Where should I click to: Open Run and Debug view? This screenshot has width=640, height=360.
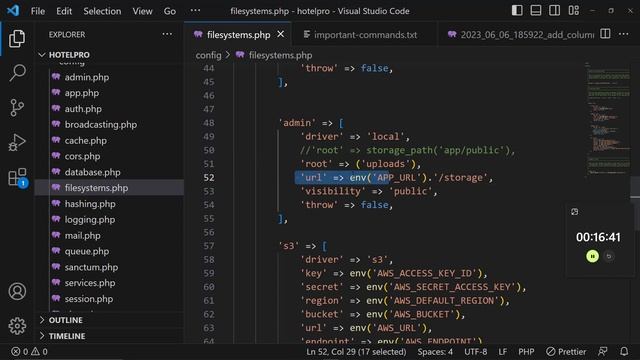[17, 142]
